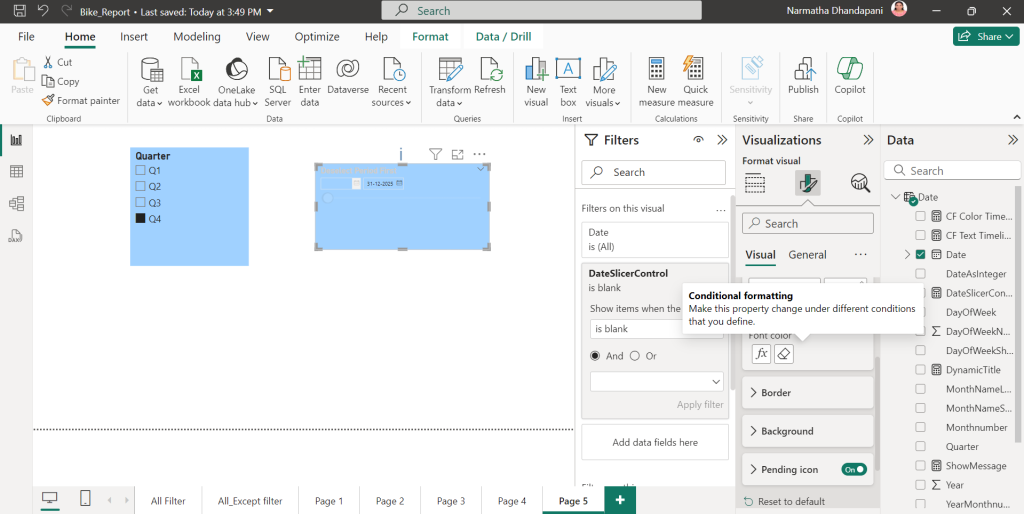The image size is (1024, 514).
Task: Switch to Report view in left sidebar
Action: click(16, 140)
